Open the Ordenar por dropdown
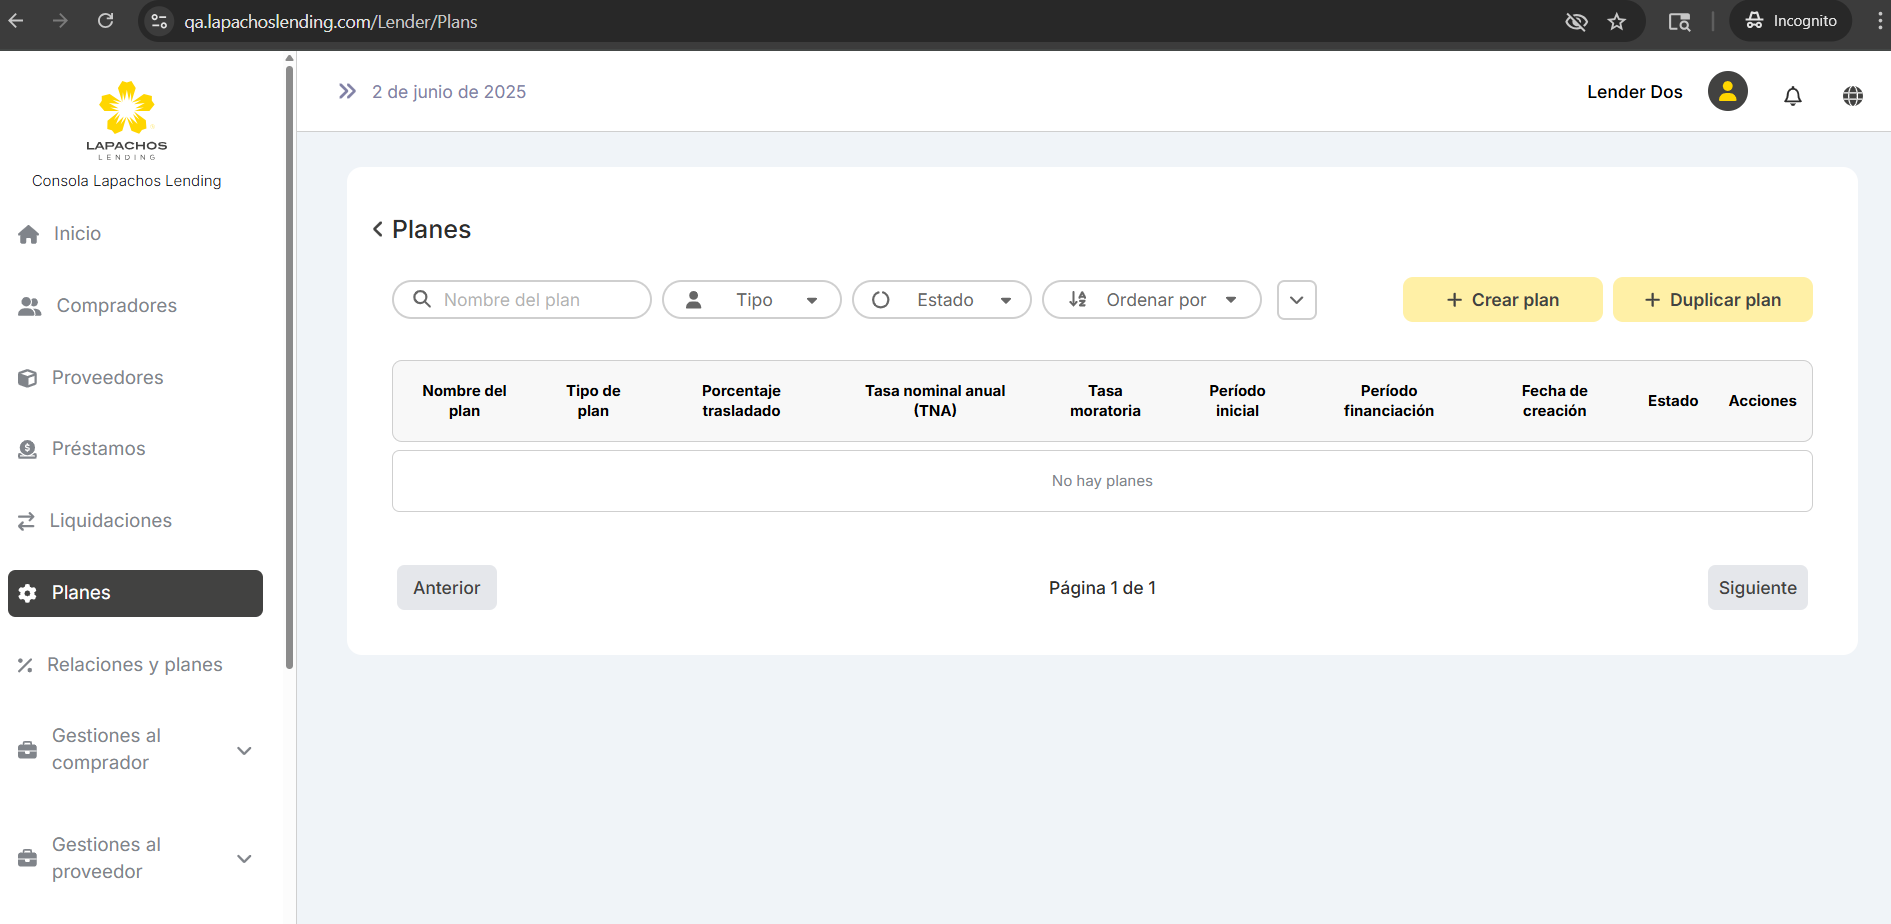The height and width of the screenshot is (924, 1891). coord(1152,300)
